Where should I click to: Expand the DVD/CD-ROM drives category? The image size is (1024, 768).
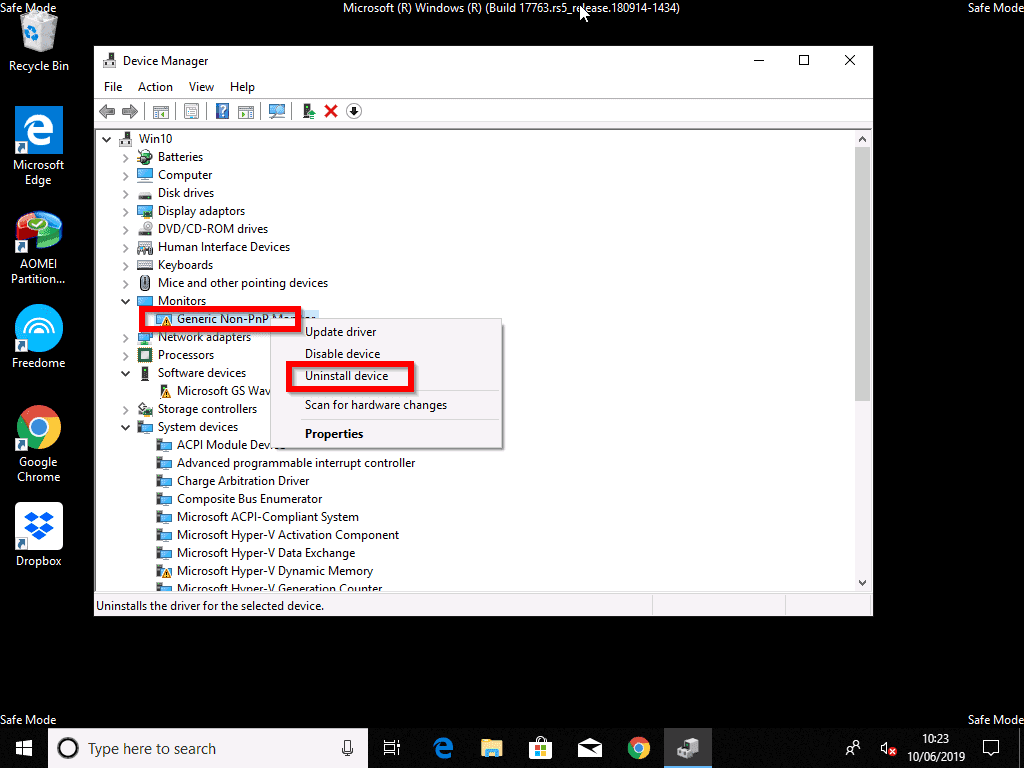click(125, 229)
